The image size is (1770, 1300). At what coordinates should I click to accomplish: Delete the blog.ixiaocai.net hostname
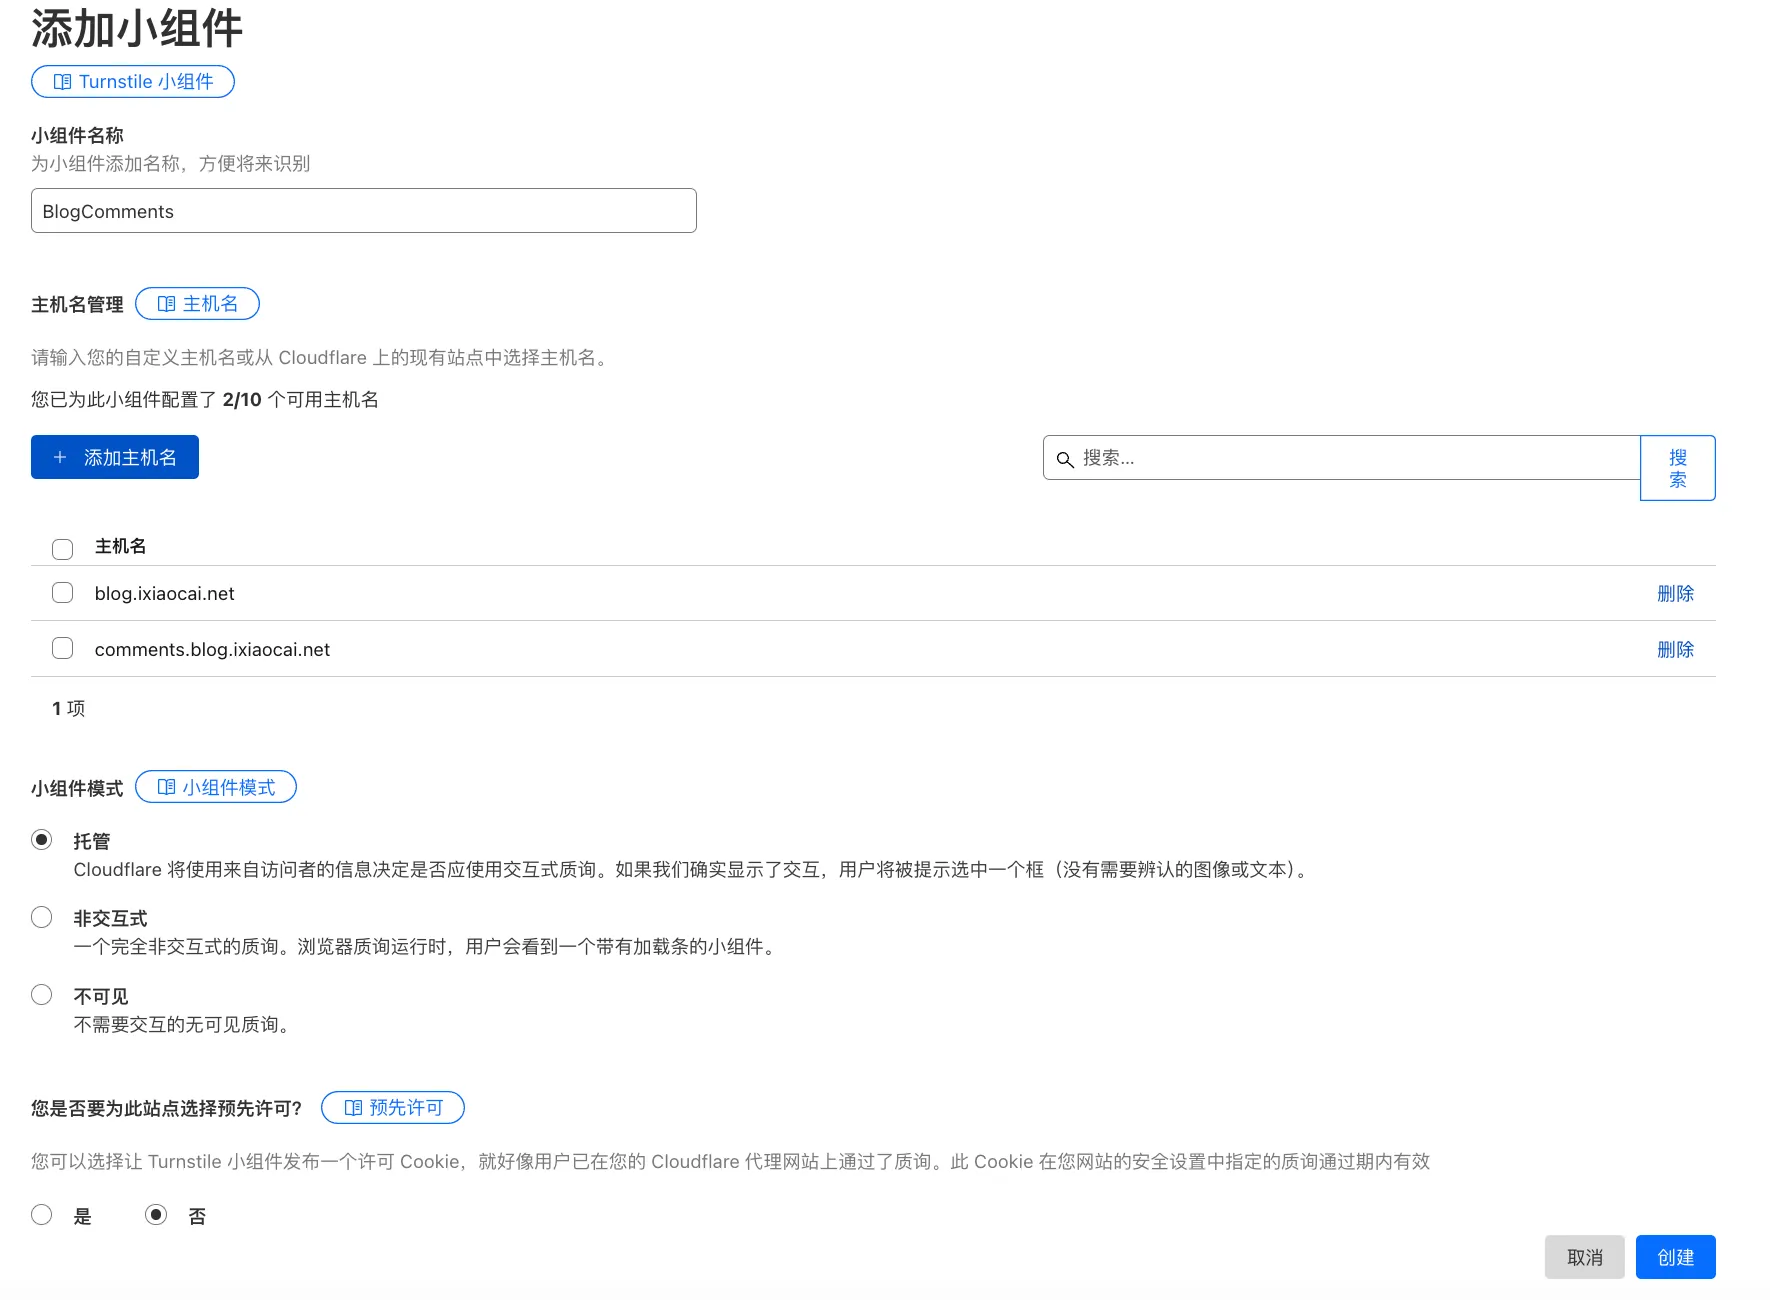1675,594
